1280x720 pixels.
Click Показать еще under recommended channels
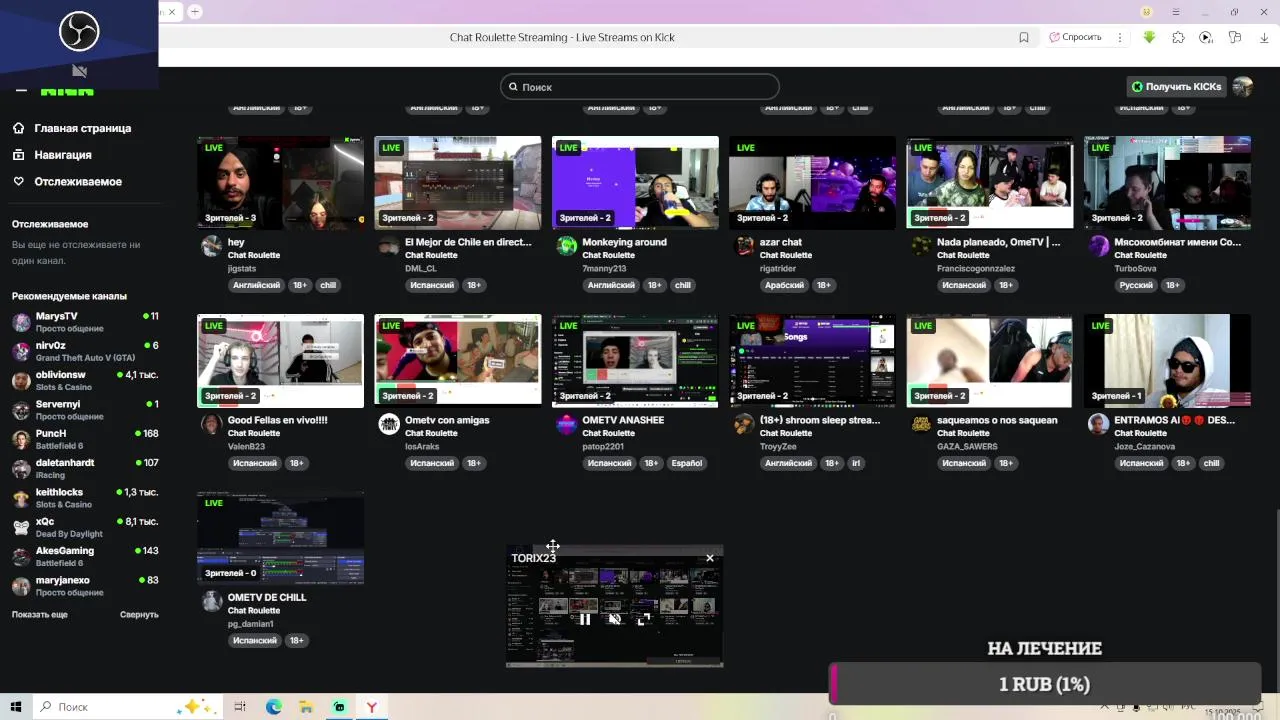[40, 615]
